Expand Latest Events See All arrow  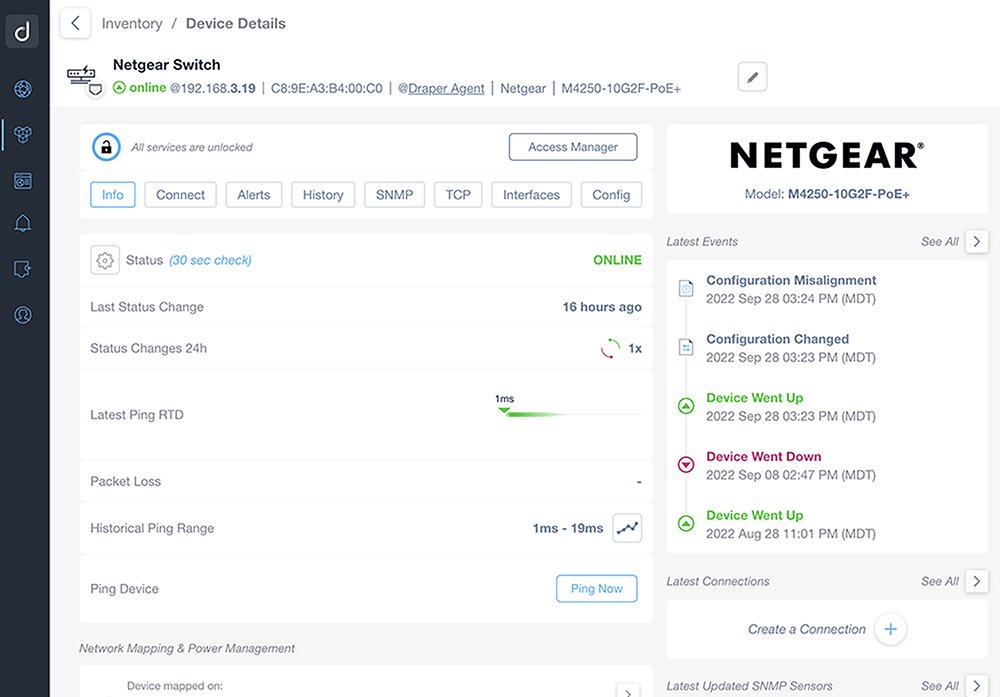tap(977, 242)
